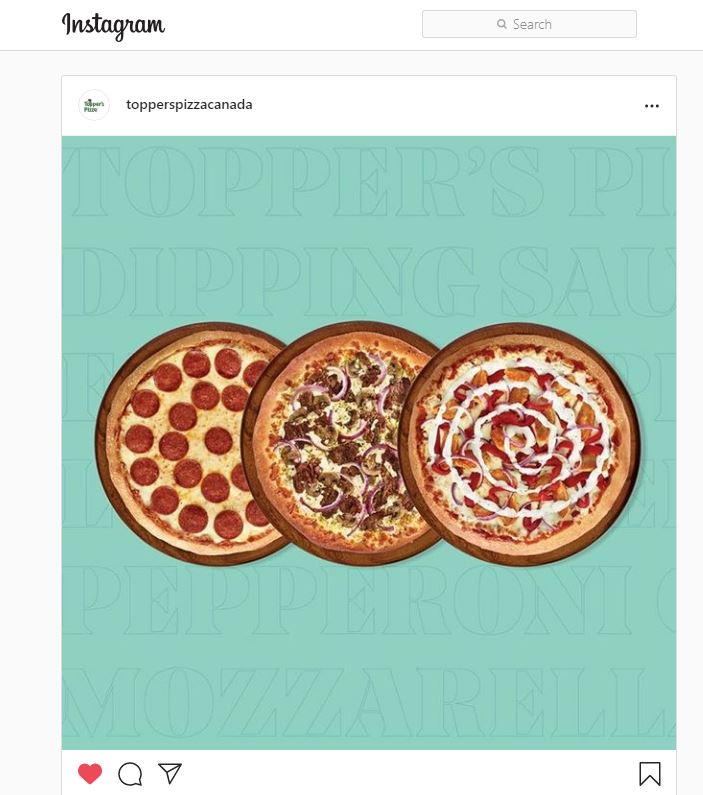Open the Topper's Pizza profile avatar
This screenshot has height=795, width=703.
pos(94,105)
